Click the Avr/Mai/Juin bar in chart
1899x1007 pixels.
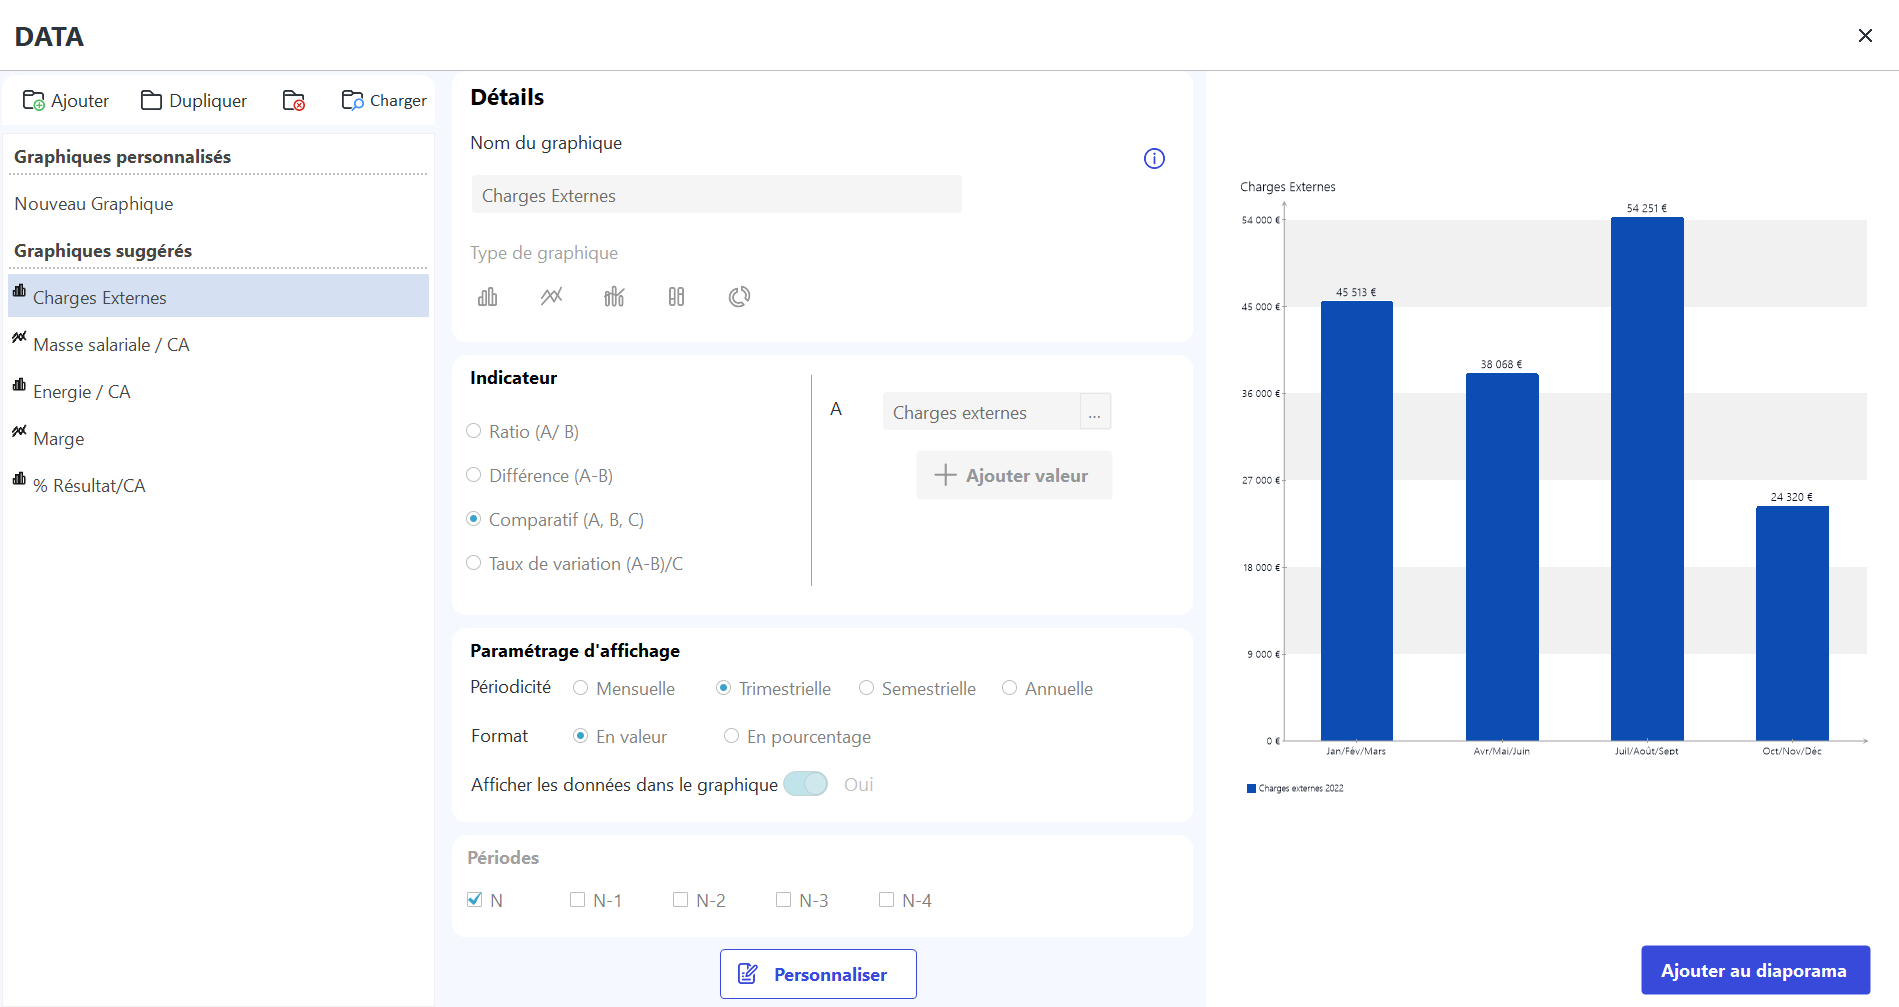click(1502, 557)
